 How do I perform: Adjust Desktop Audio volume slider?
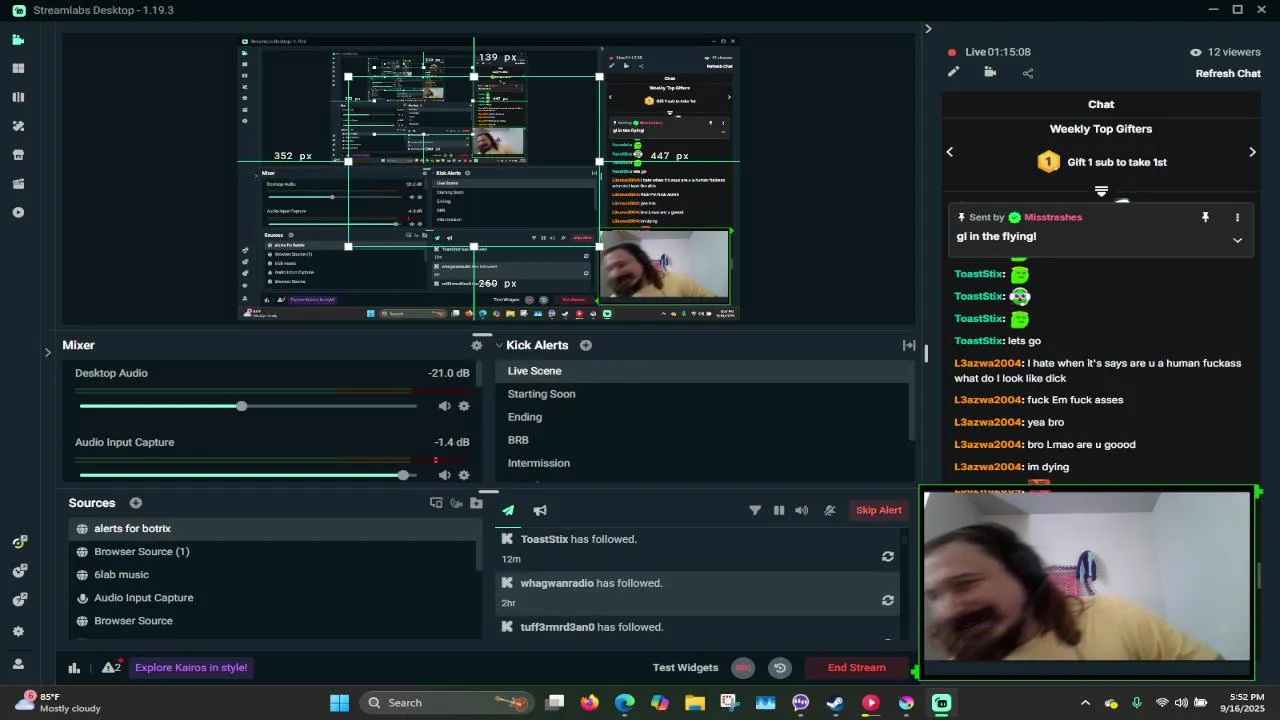pyautogui.click(x=248, y=406)
